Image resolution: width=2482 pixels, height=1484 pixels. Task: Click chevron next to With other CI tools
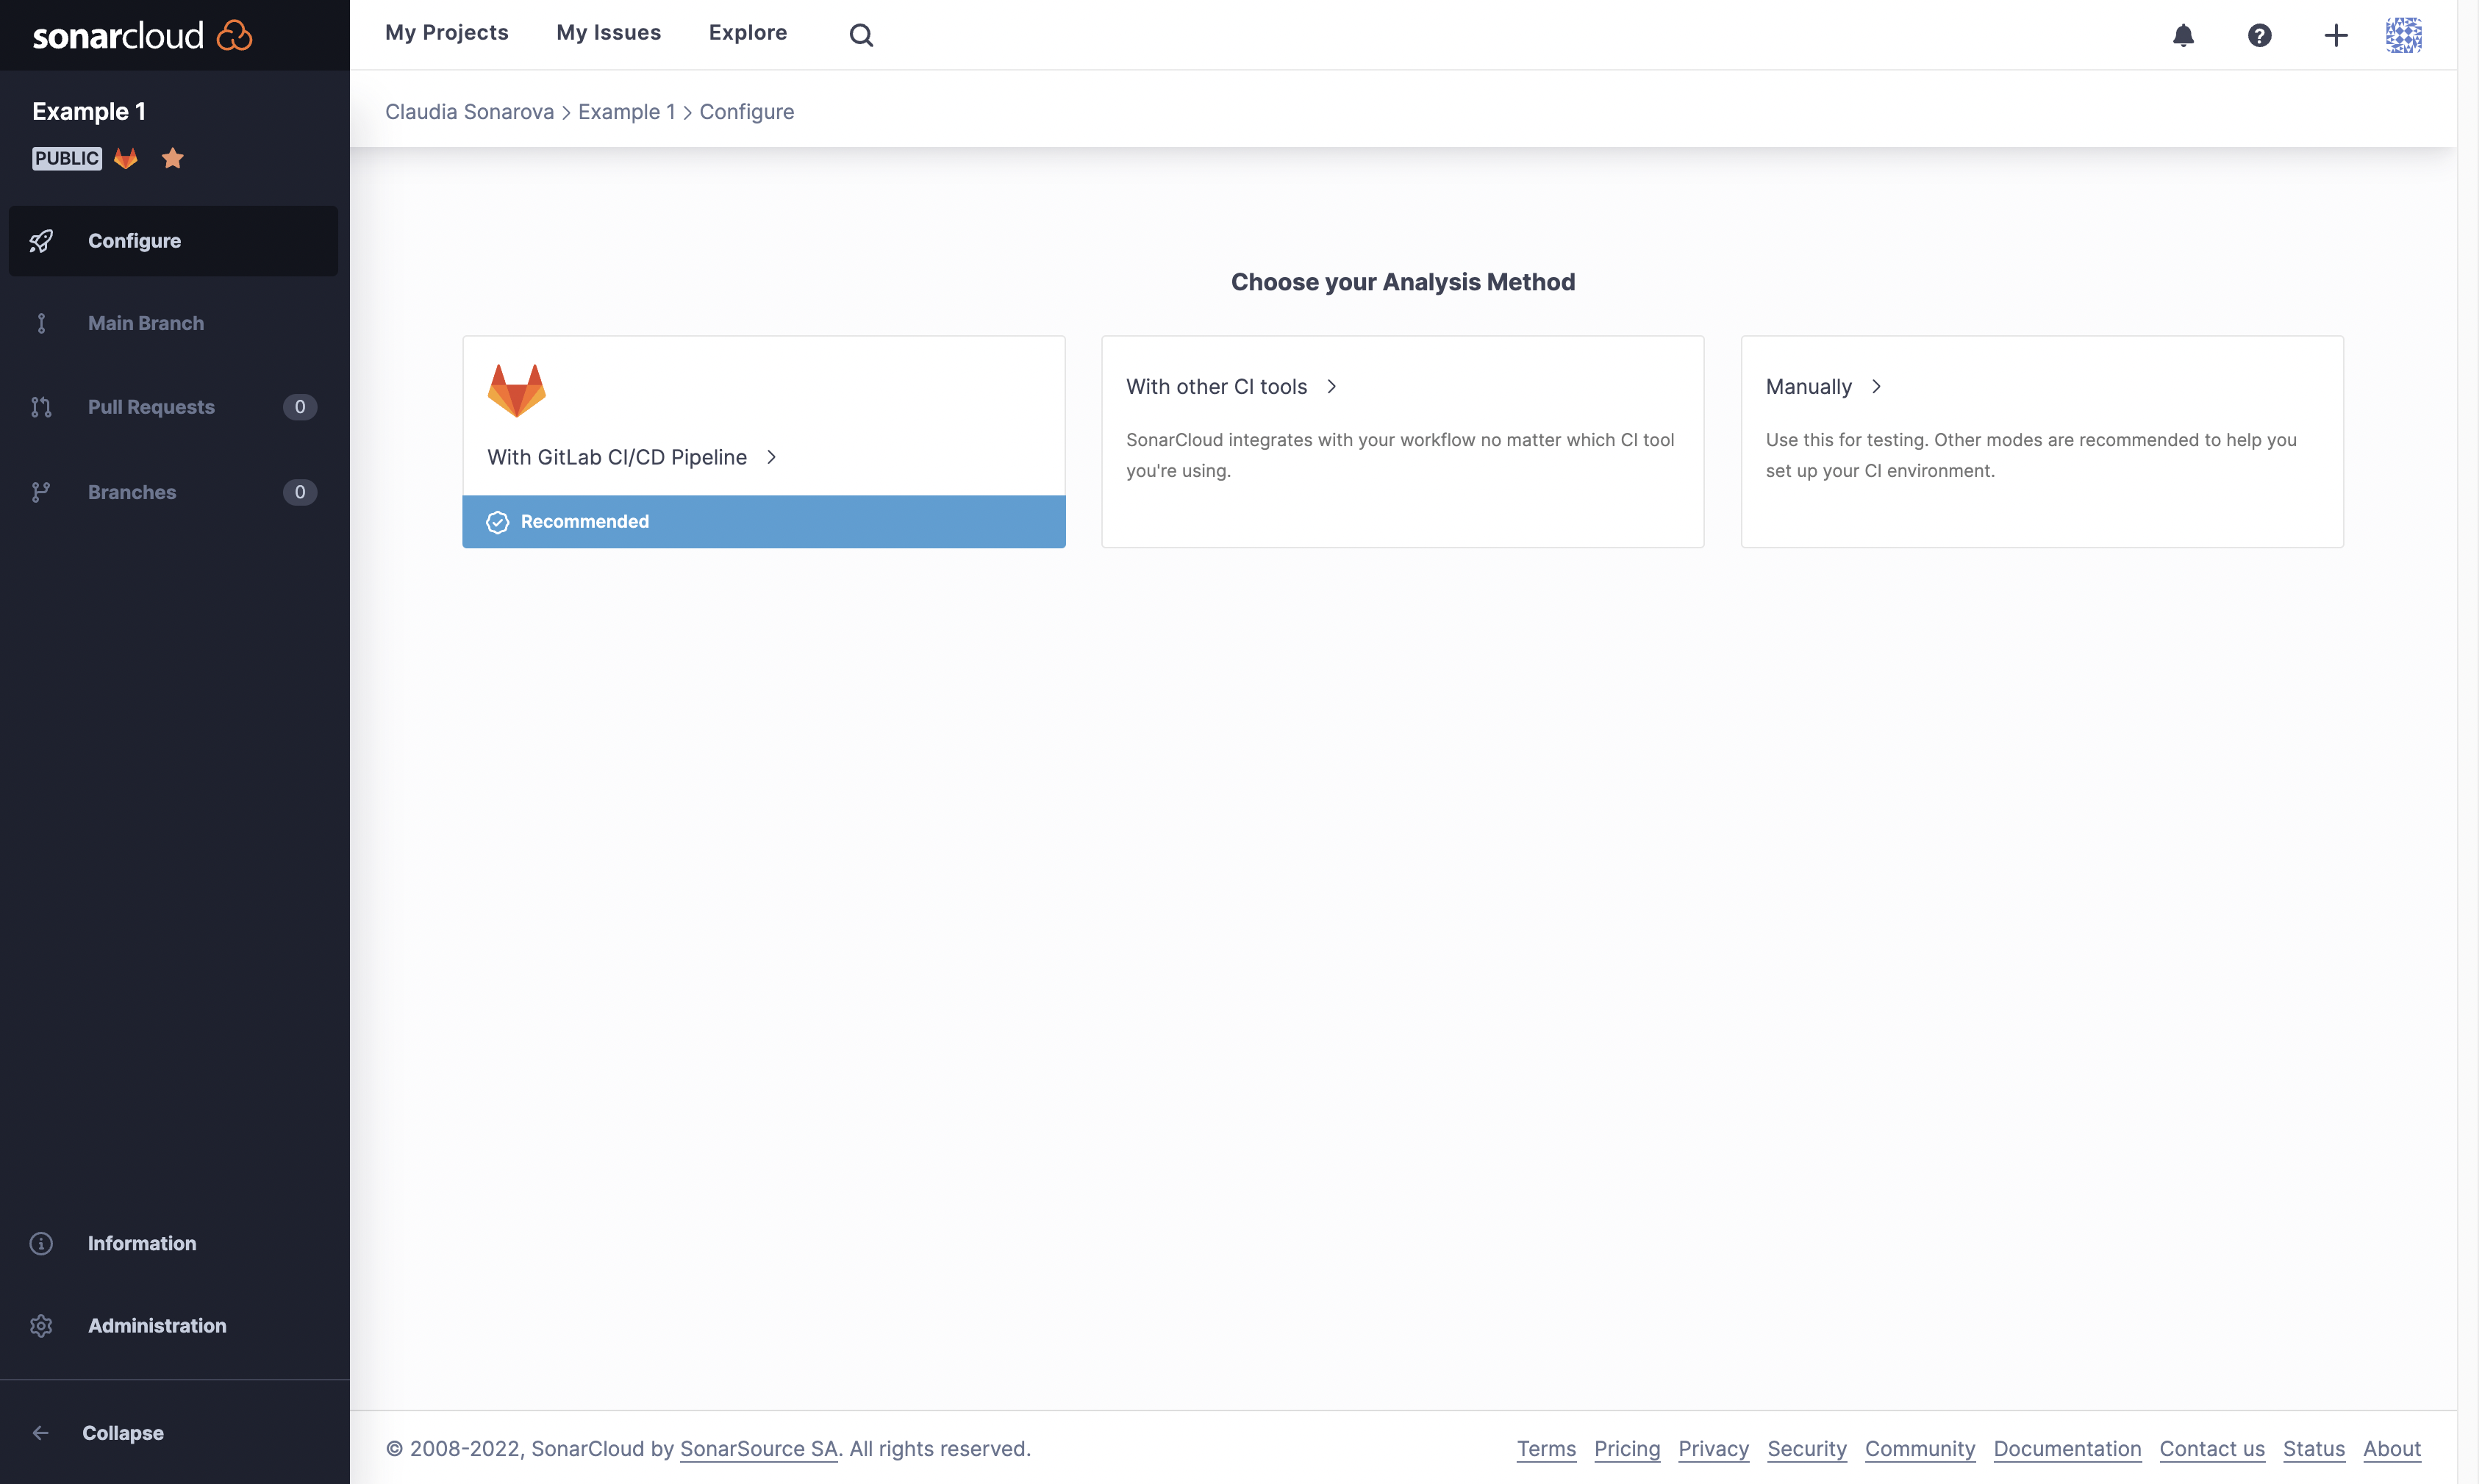tap(1332, 387)
